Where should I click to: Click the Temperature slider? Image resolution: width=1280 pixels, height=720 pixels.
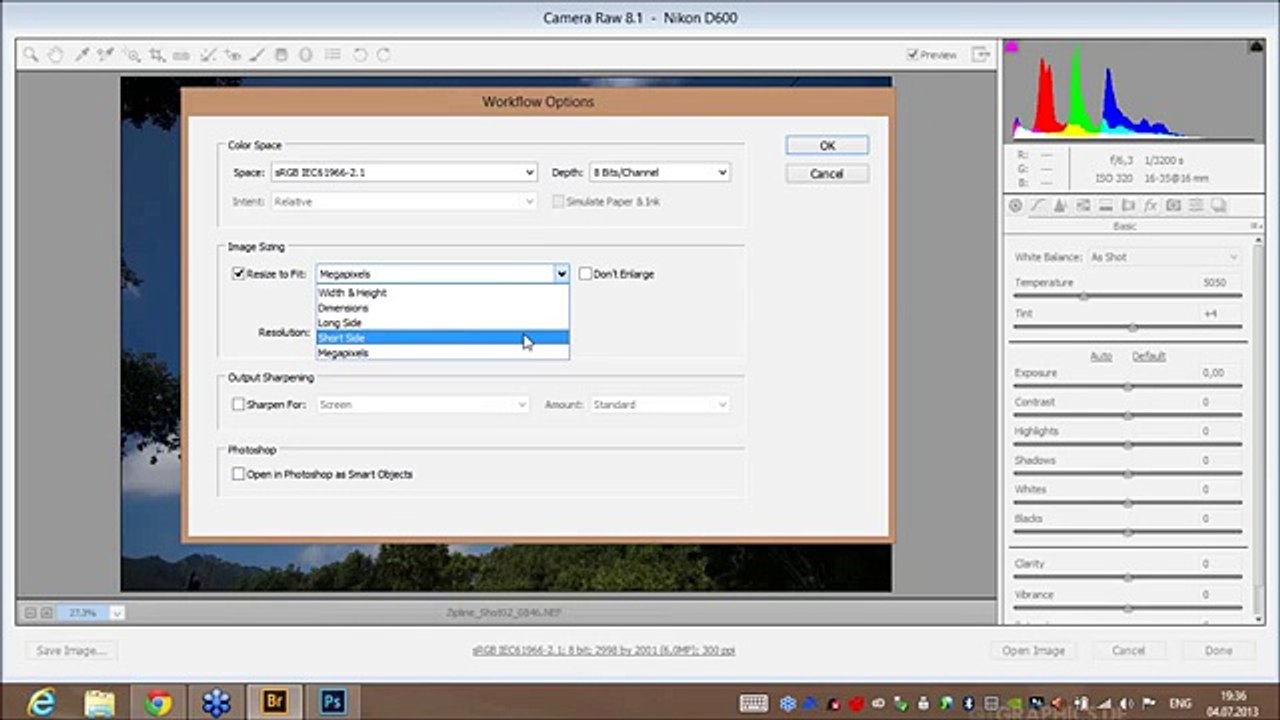coord(1128,296)
